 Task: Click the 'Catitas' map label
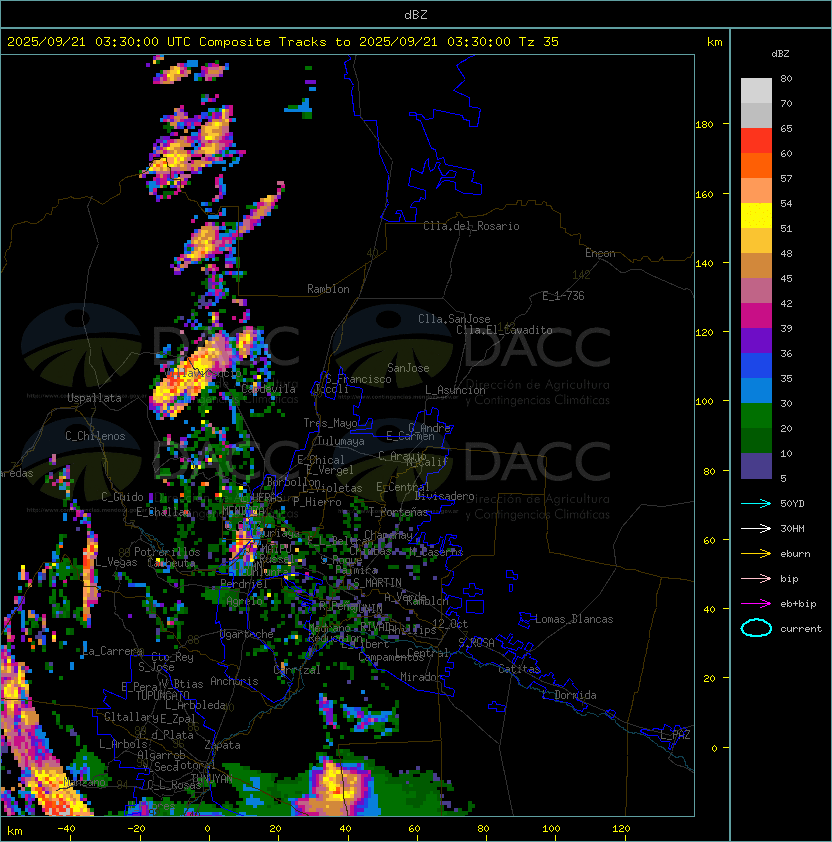click(x=519, y=669)
